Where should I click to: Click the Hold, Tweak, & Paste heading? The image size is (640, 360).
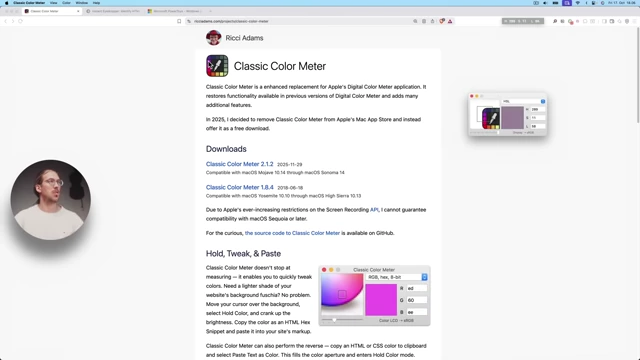click(243, 253)
